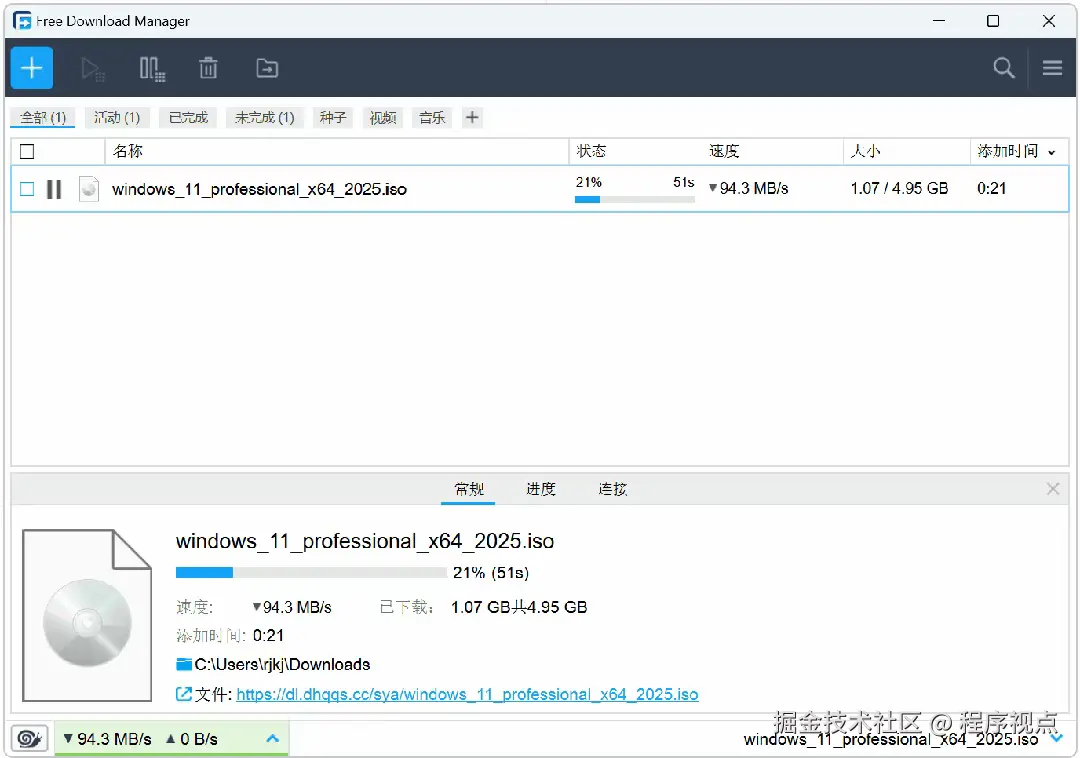This screenshot has height=758, width=1080.
Task: Close the bottom details panel
Action: pyautogui.click(x=1052, y=489)
